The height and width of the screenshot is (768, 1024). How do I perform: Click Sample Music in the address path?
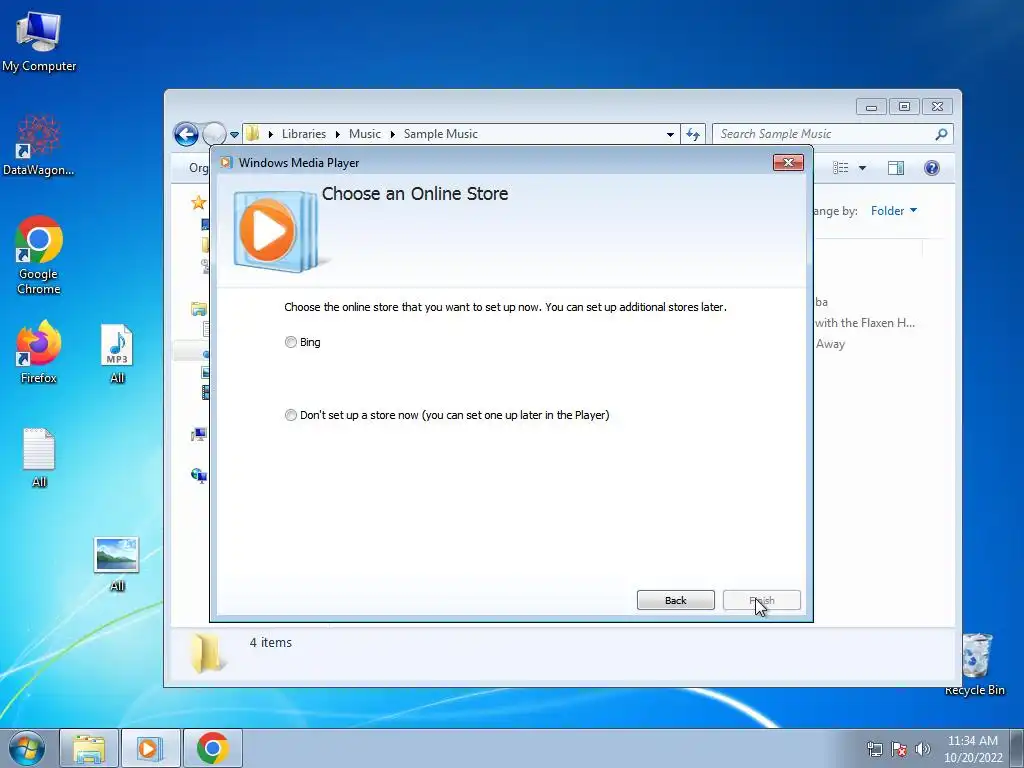pos(440,134)
